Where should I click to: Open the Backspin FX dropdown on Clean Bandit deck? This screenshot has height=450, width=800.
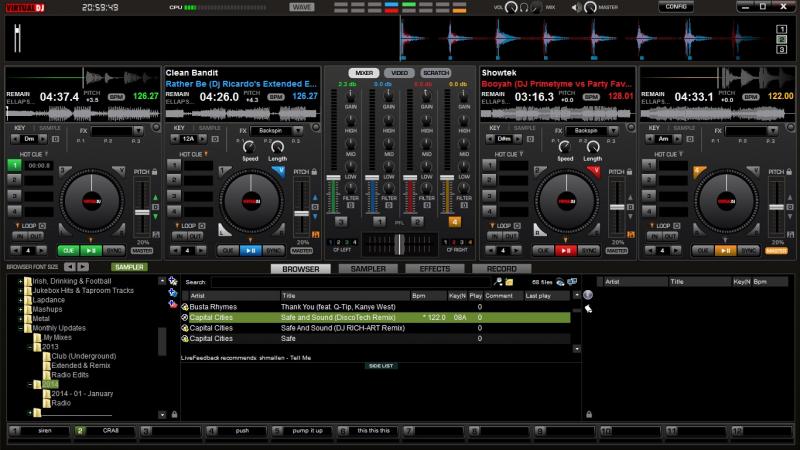pos(298,131)
